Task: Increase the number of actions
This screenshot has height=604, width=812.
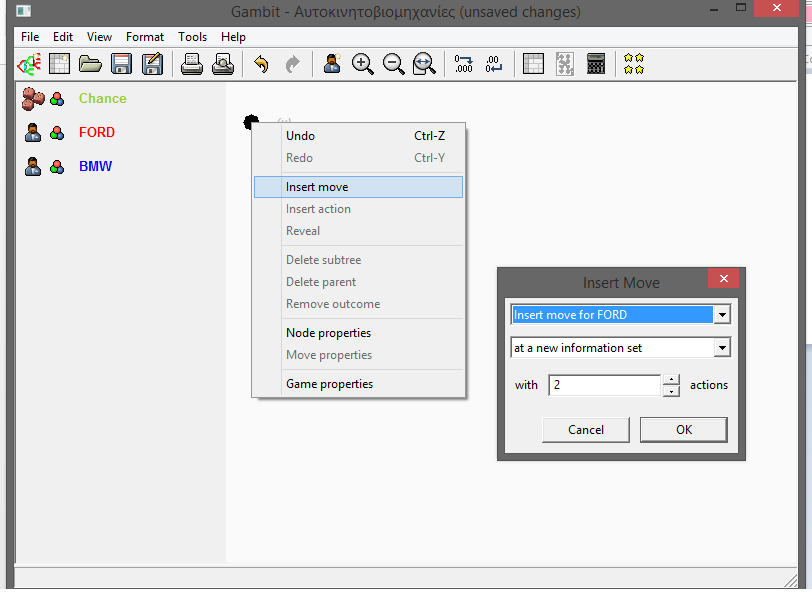Action: [671, 379]
